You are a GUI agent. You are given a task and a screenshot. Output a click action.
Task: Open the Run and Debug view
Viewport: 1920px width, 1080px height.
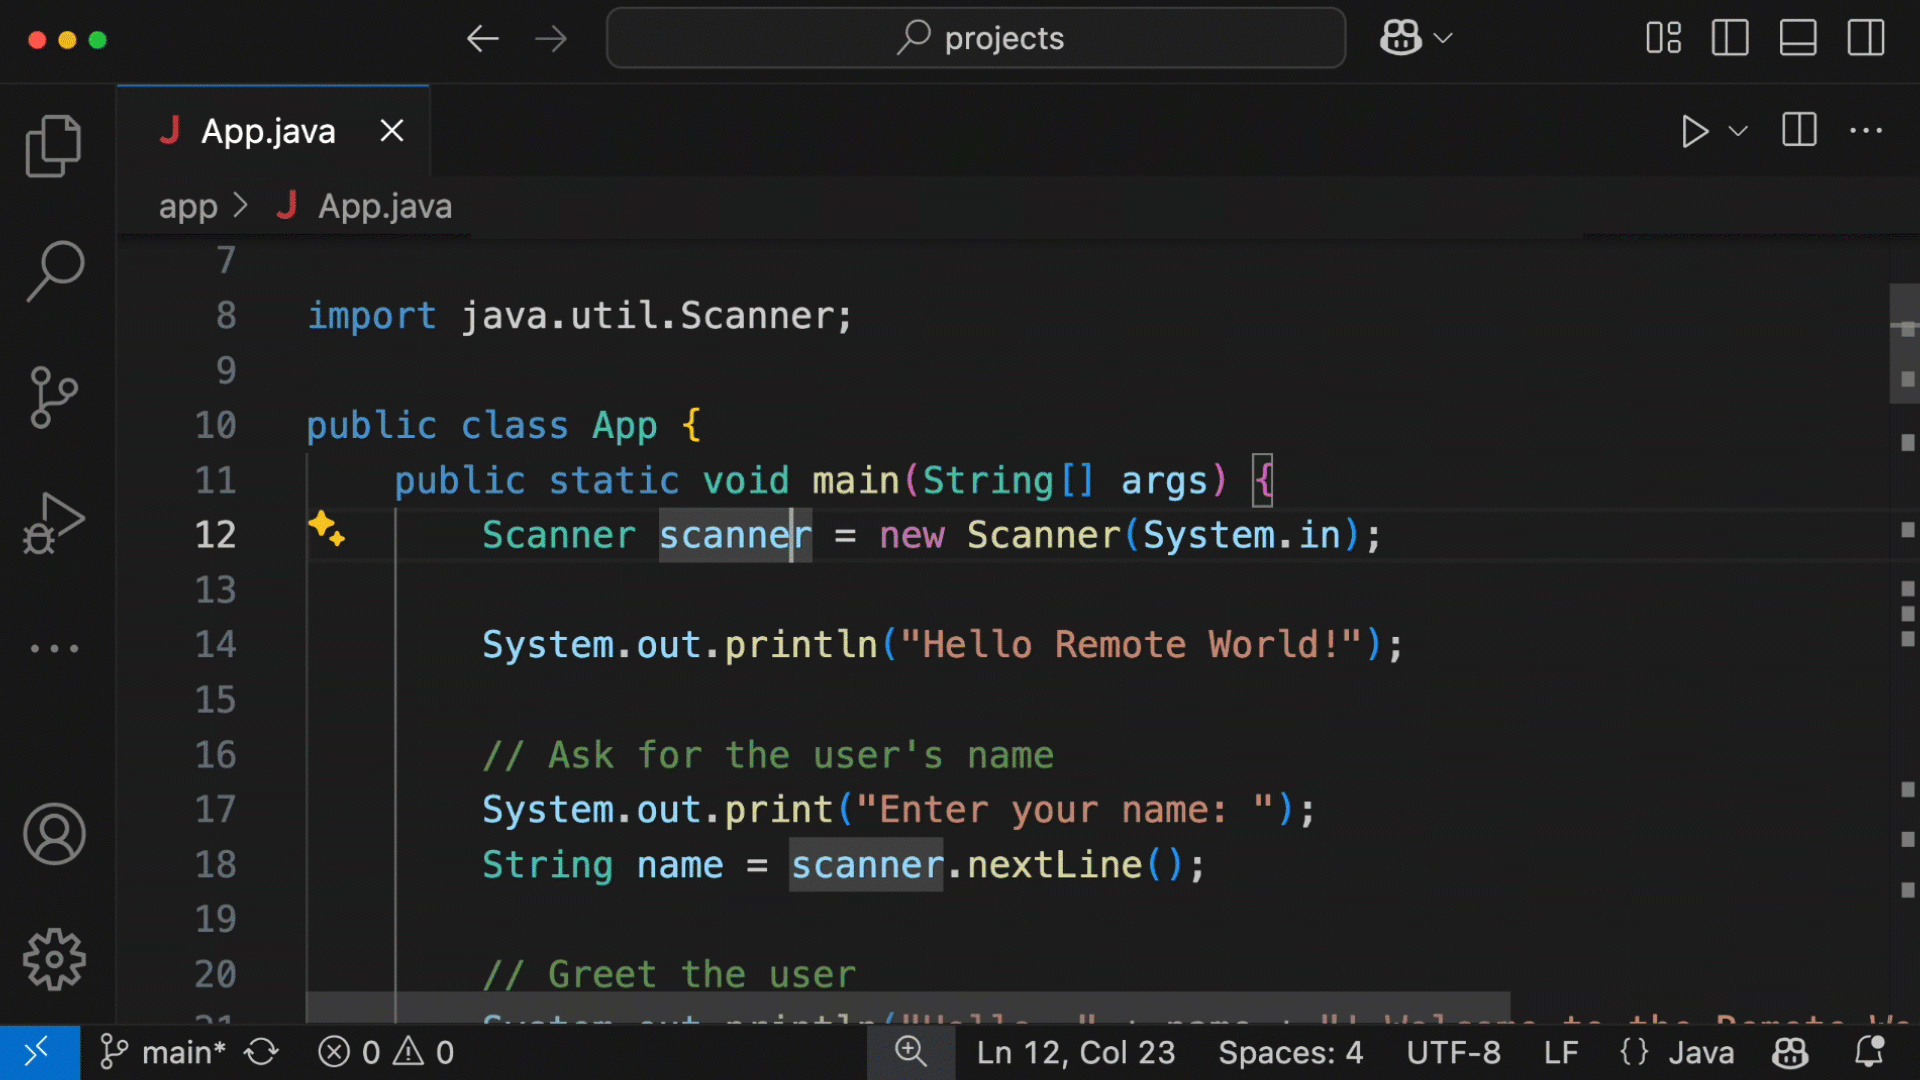pos(54,522)
